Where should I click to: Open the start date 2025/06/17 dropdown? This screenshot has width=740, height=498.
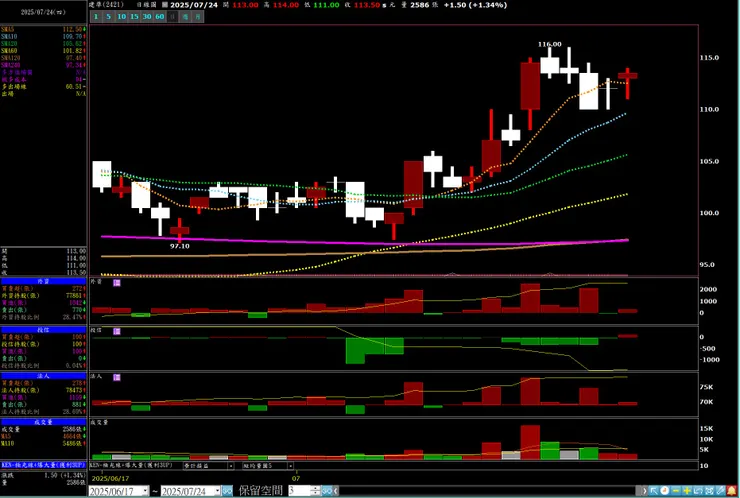pyautogui.click(x=145, y=491)
